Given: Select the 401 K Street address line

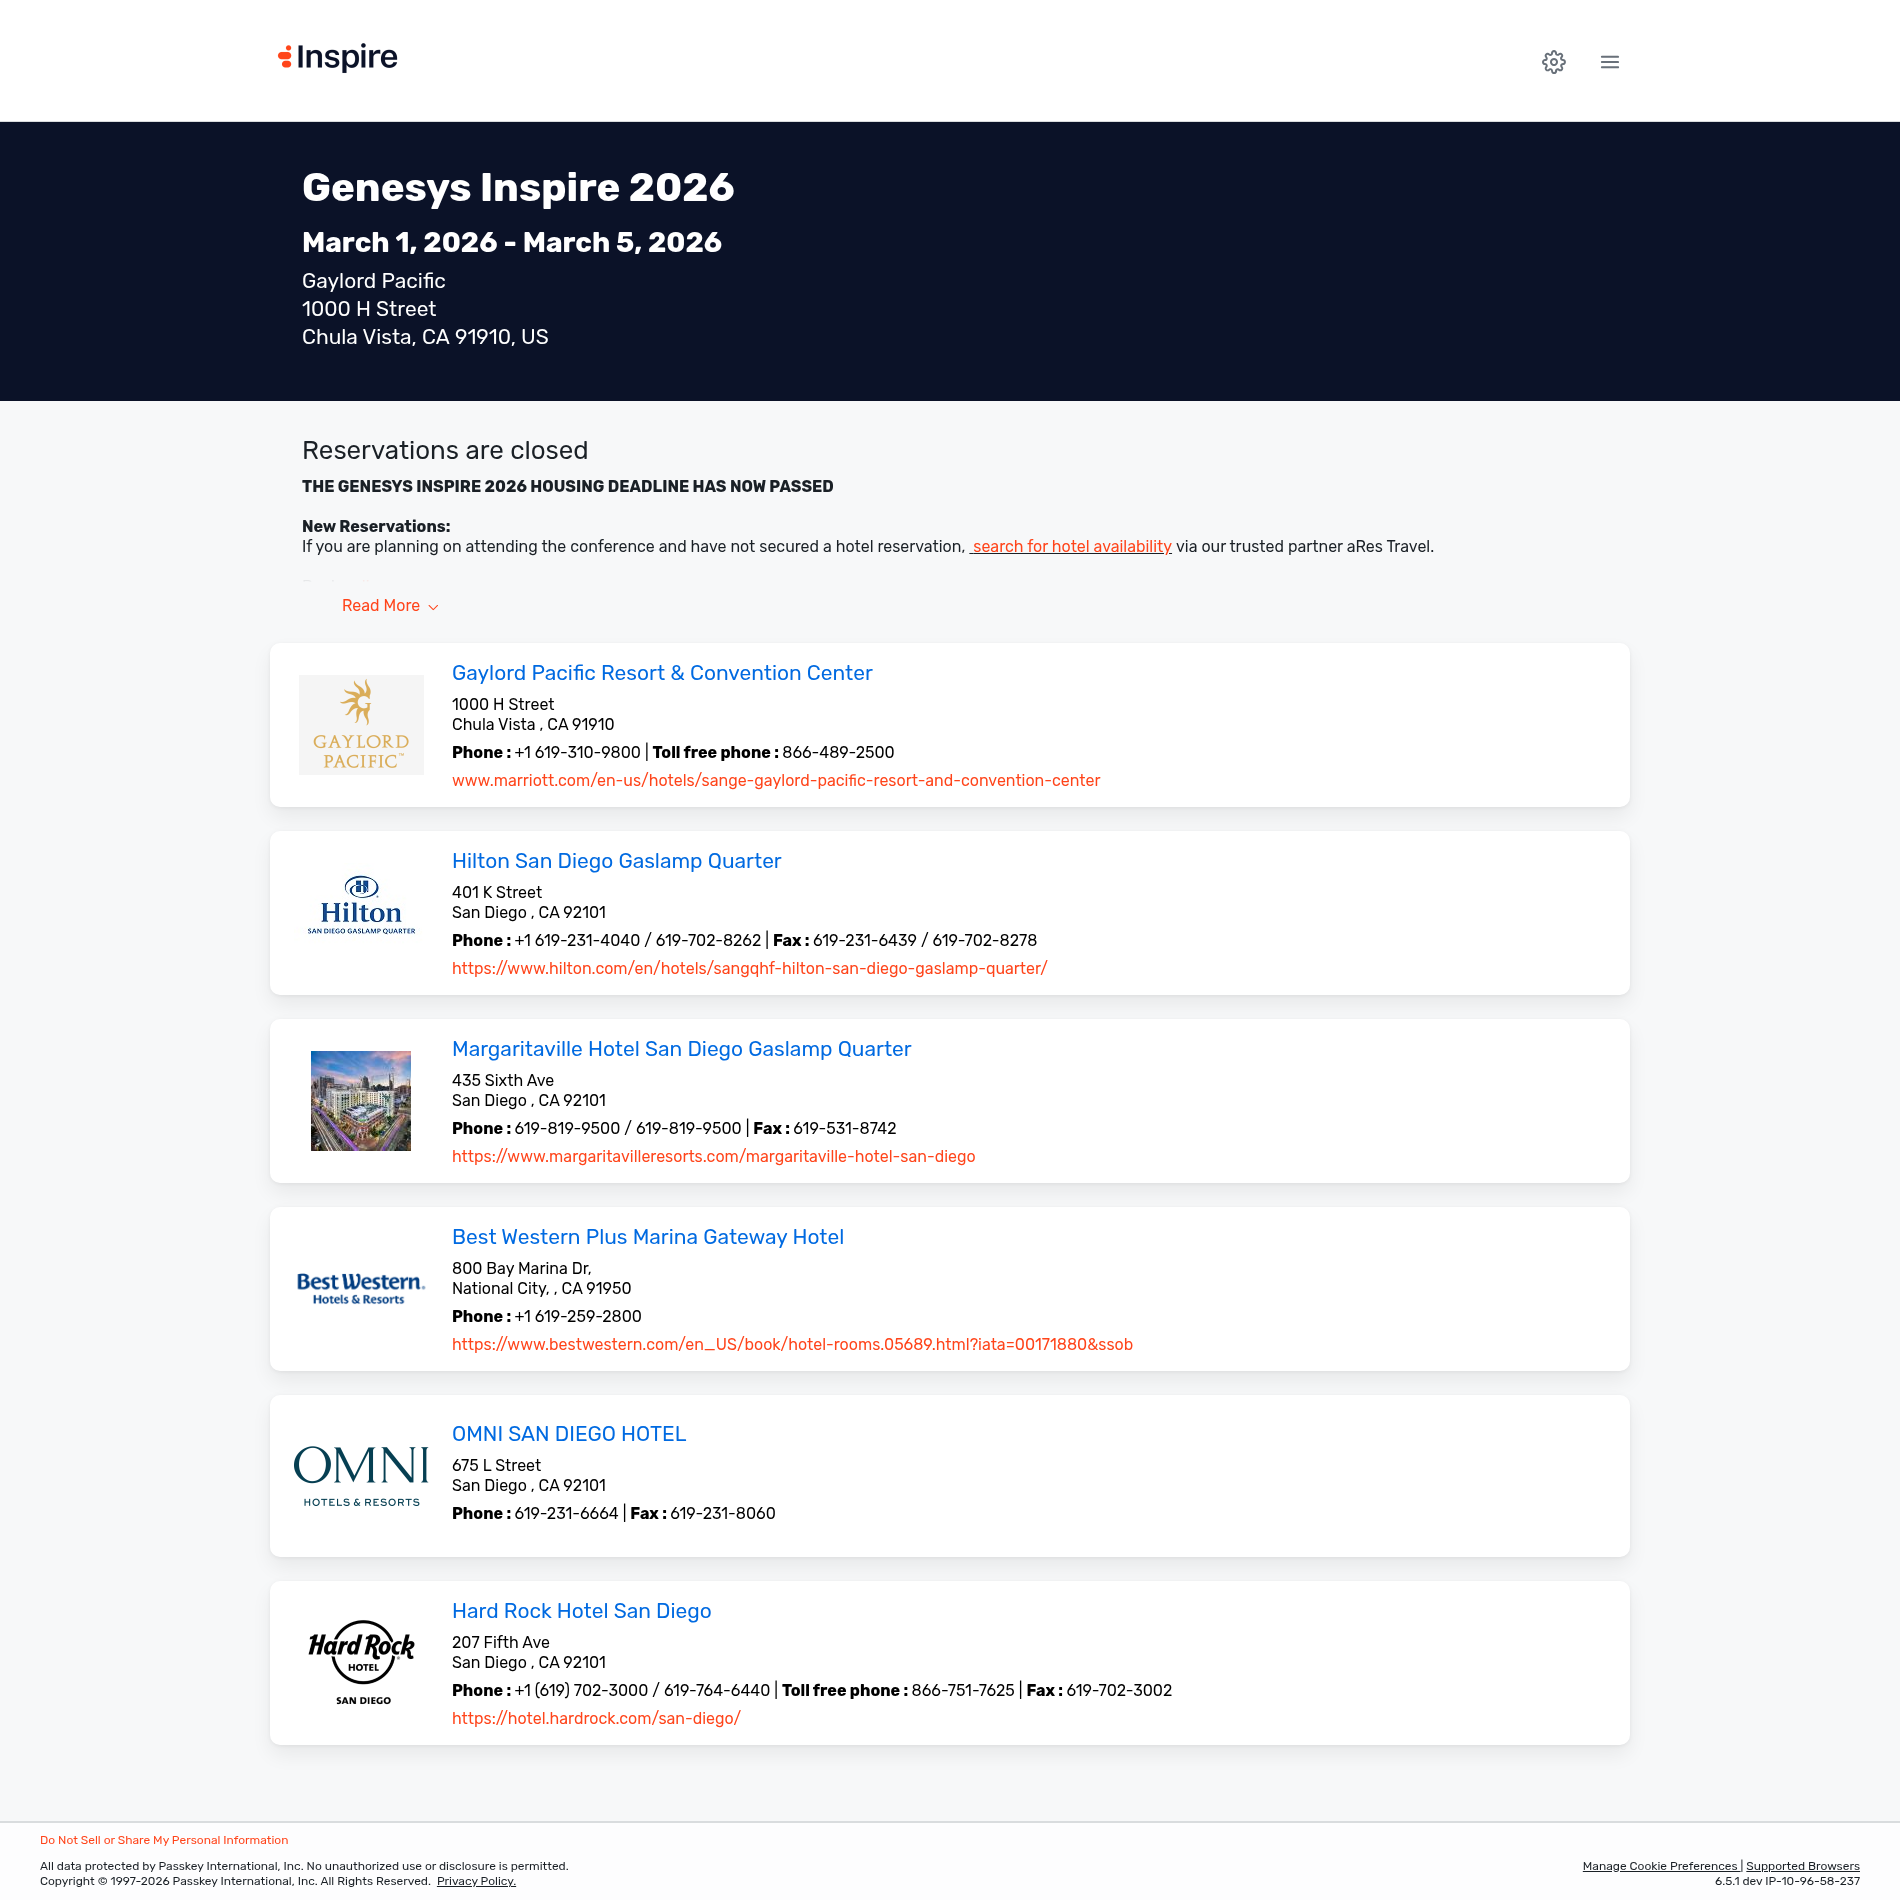Looking at the screenshot, I should coord(497,892).
